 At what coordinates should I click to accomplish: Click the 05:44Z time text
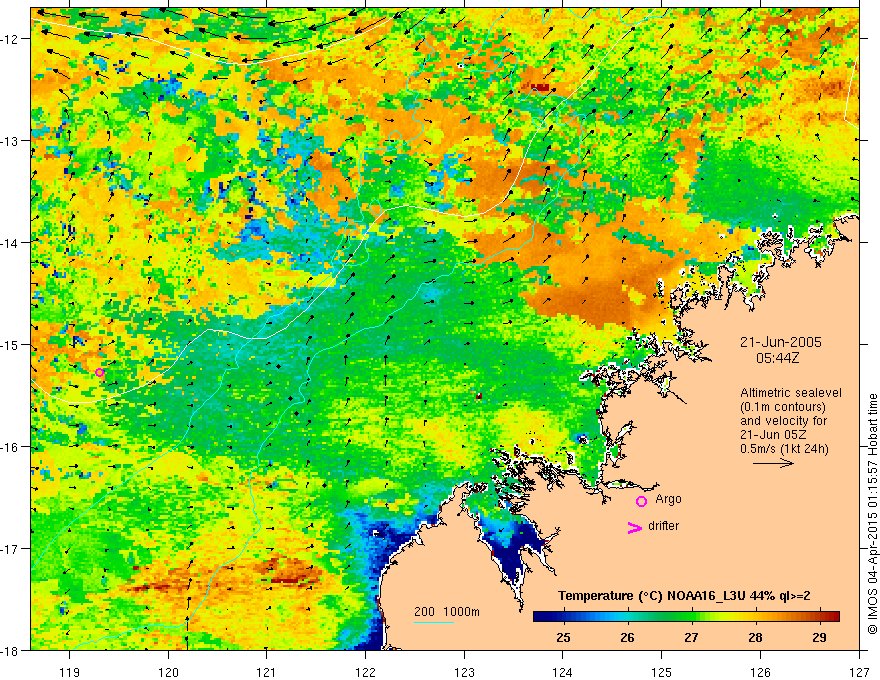coord(777,358)
